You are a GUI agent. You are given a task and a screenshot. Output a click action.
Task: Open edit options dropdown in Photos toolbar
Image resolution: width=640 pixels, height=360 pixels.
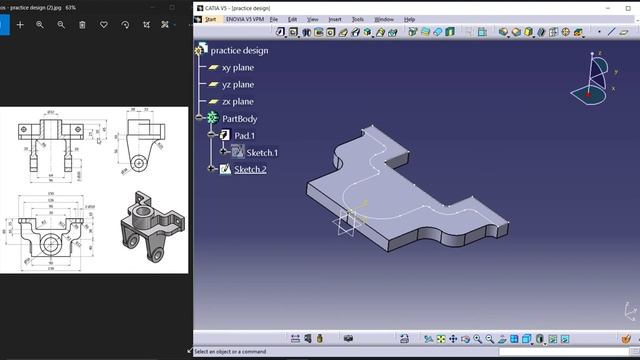pos(175,25)
